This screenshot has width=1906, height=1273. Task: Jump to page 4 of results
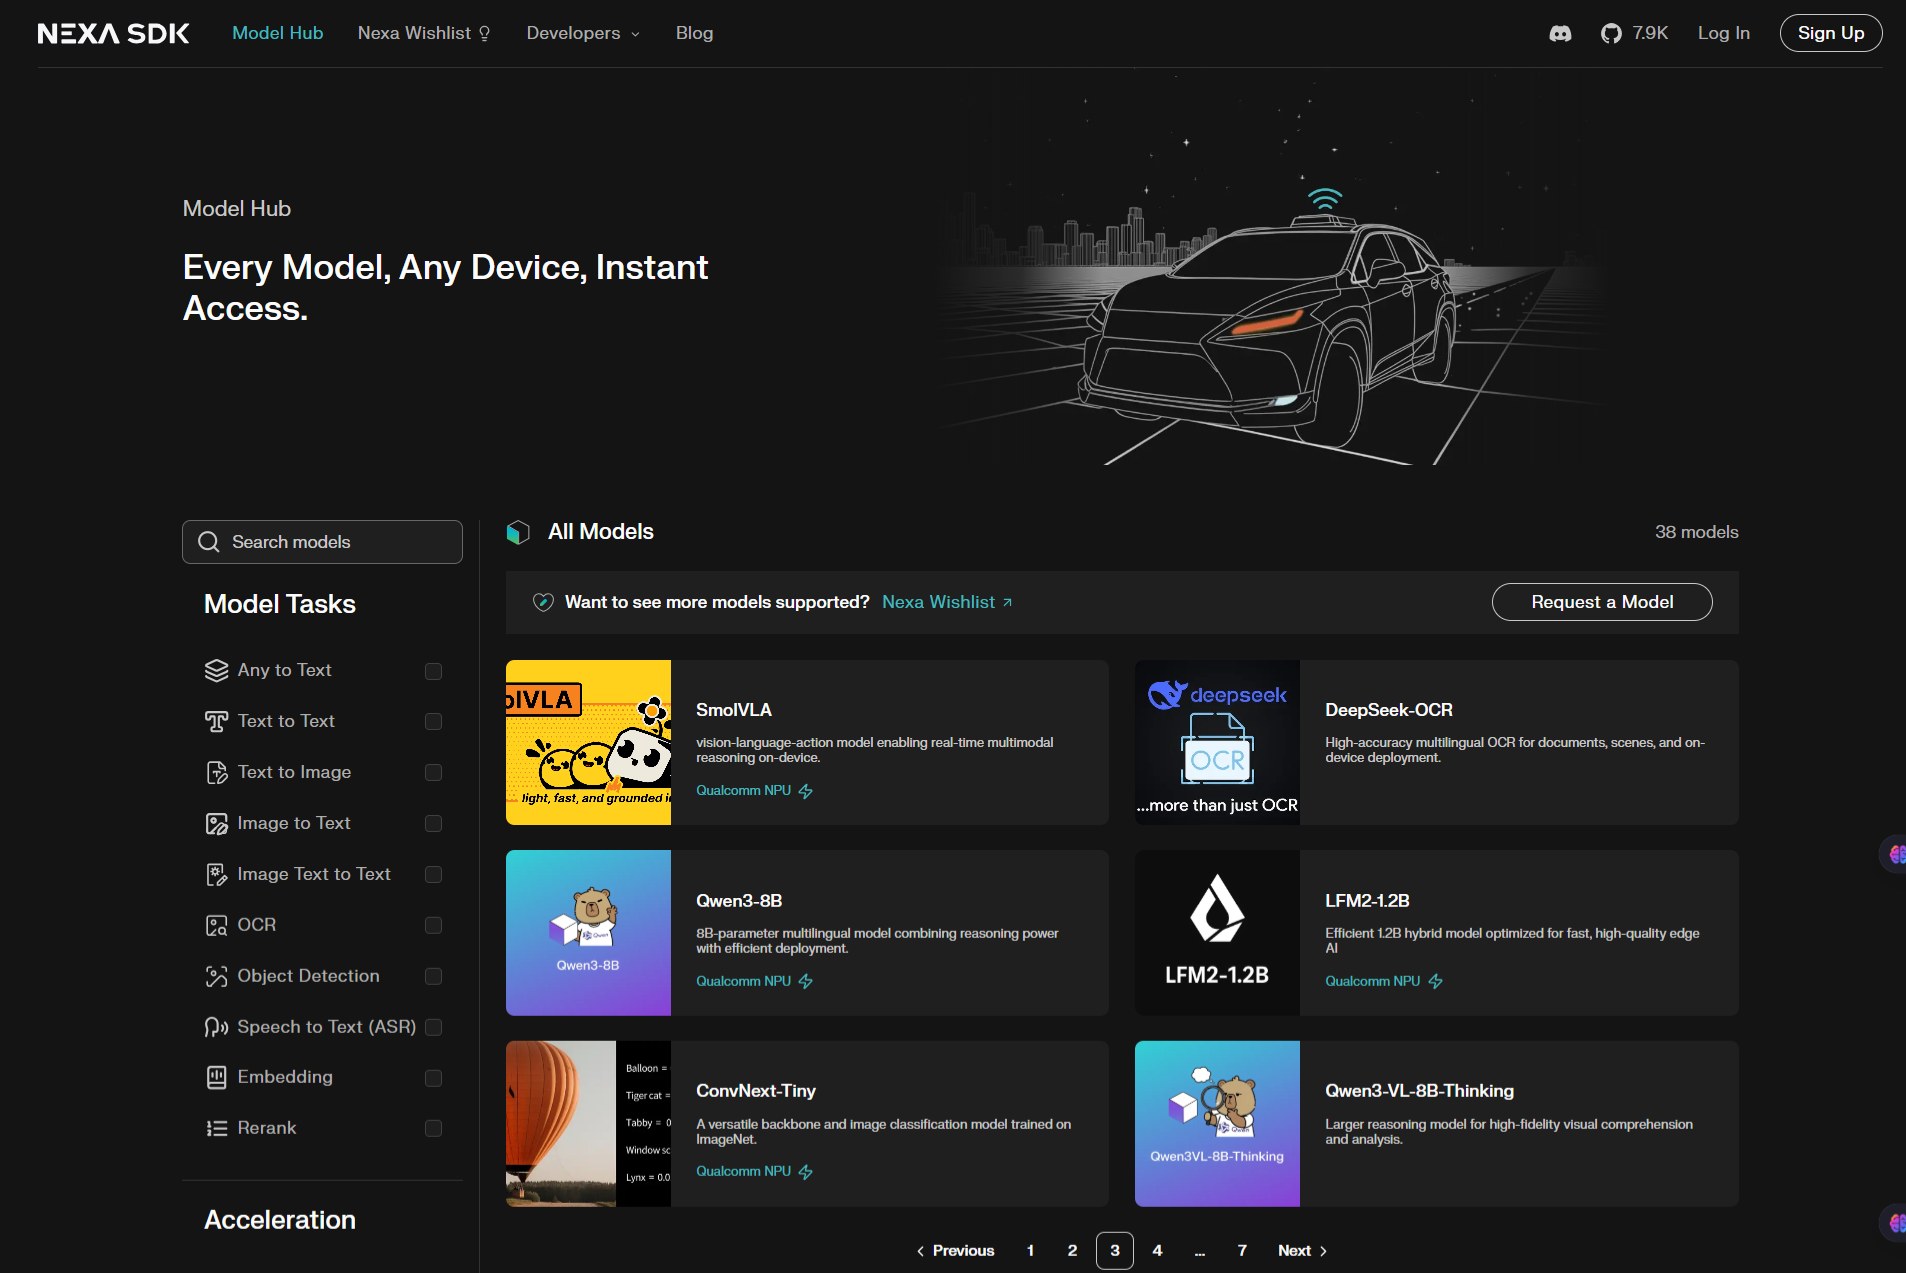(1157, 1250)
